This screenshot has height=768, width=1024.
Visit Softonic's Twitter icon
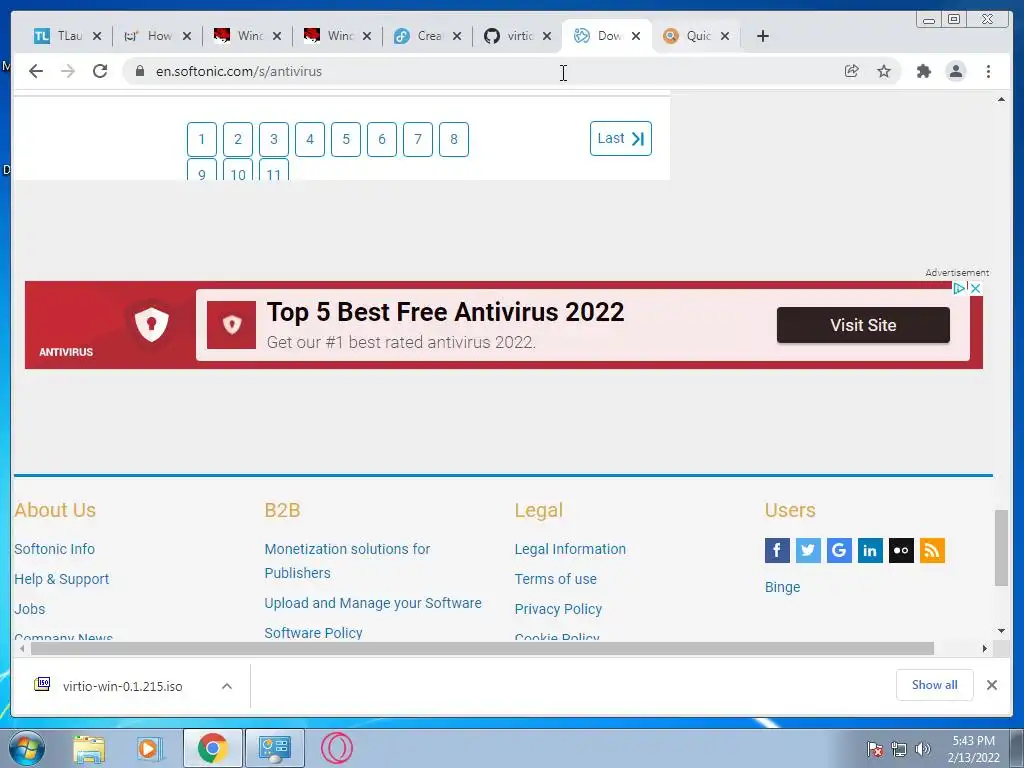pos(808,551)
